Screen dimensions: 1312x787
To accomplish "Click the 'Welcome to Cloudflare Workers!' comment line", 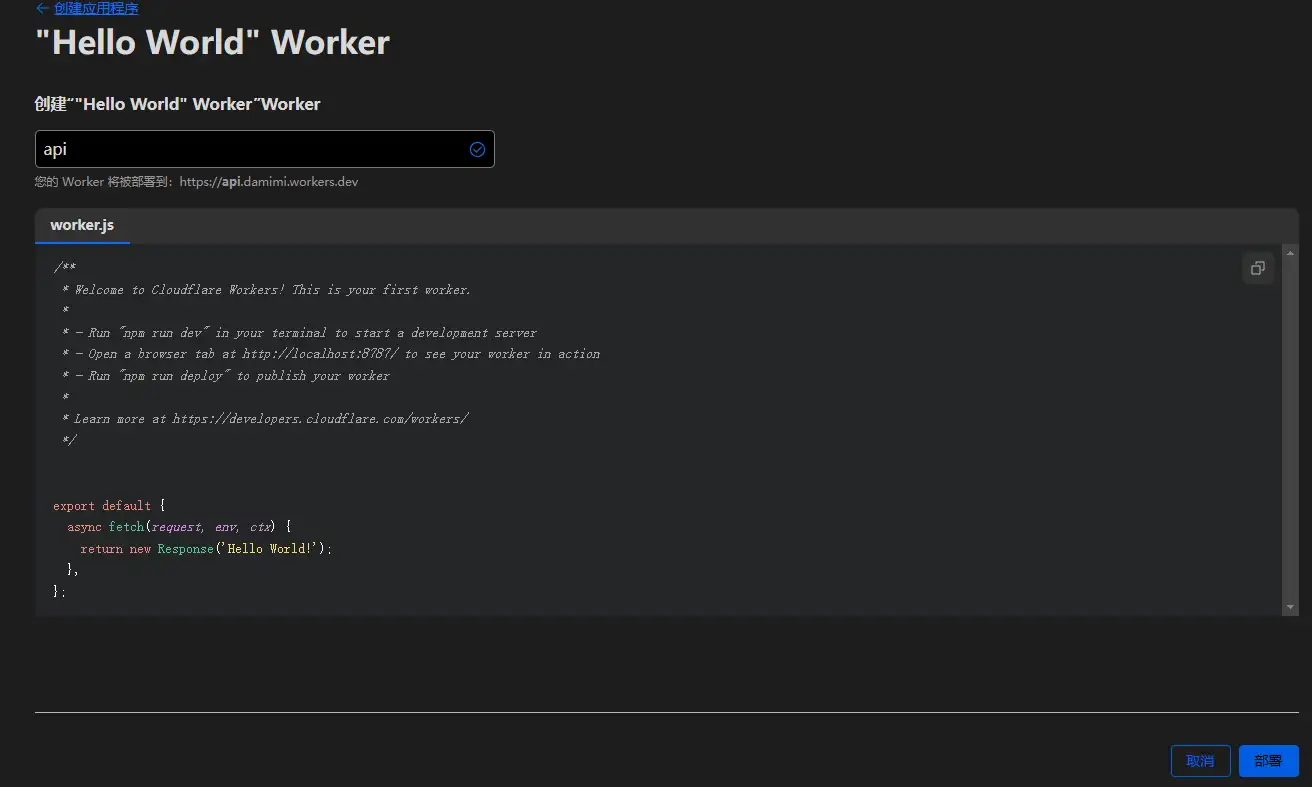I will 266,290.
